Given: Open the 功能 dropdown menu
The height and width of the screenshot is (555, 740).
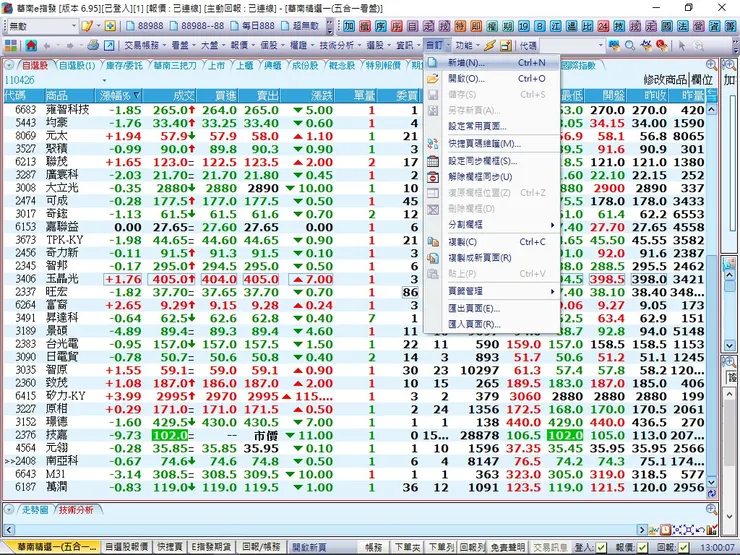Looking at the screenshot, I should pyautogui.click(x=467, y=45).
